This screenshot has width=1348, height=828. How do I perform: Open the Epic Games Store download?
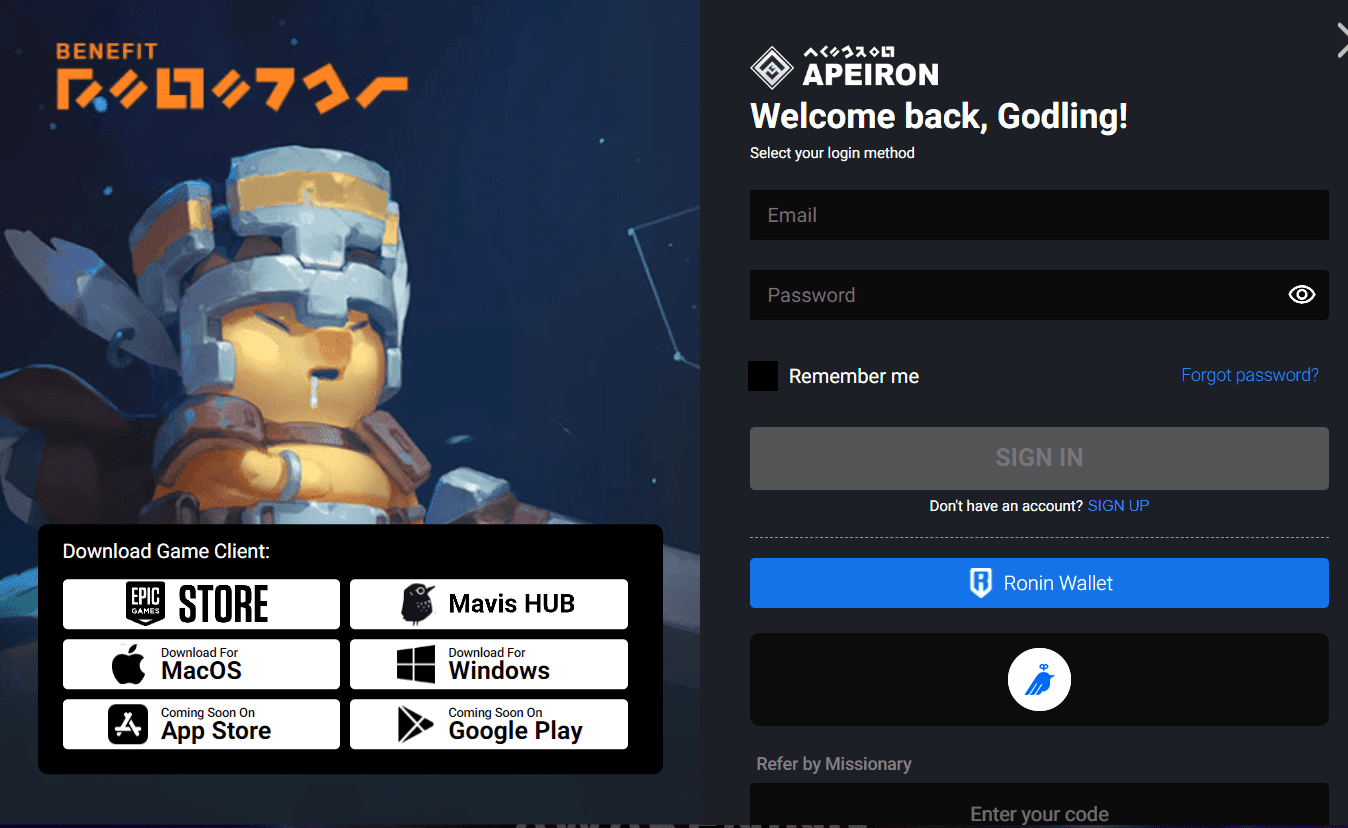(201, 604)
